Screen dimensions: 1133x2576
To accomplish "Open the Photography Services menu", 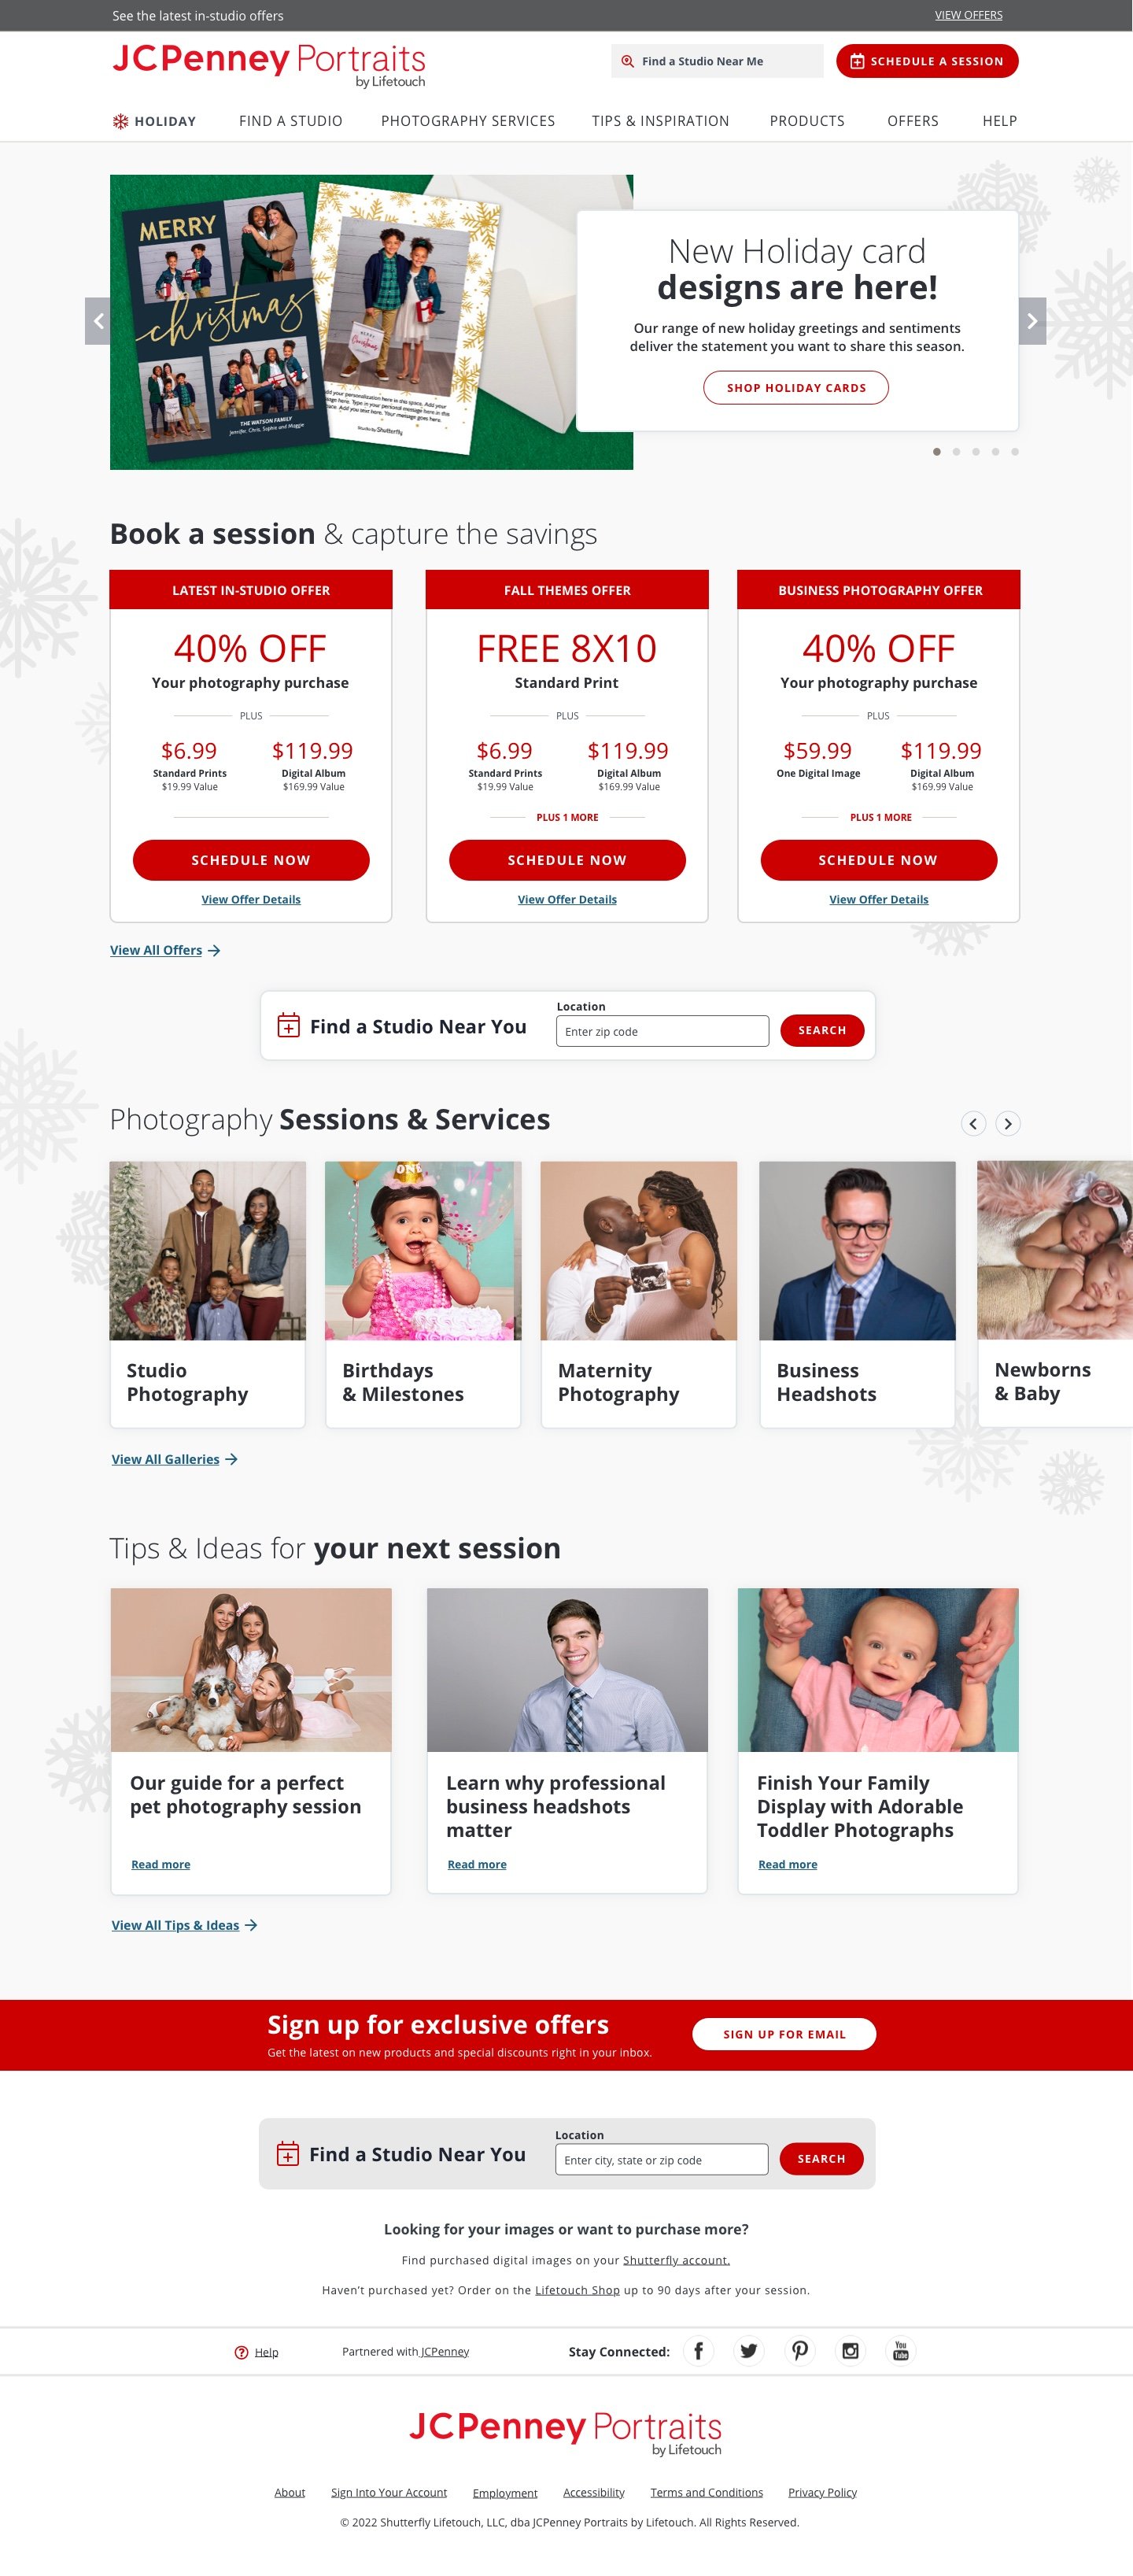I will 467,121.
